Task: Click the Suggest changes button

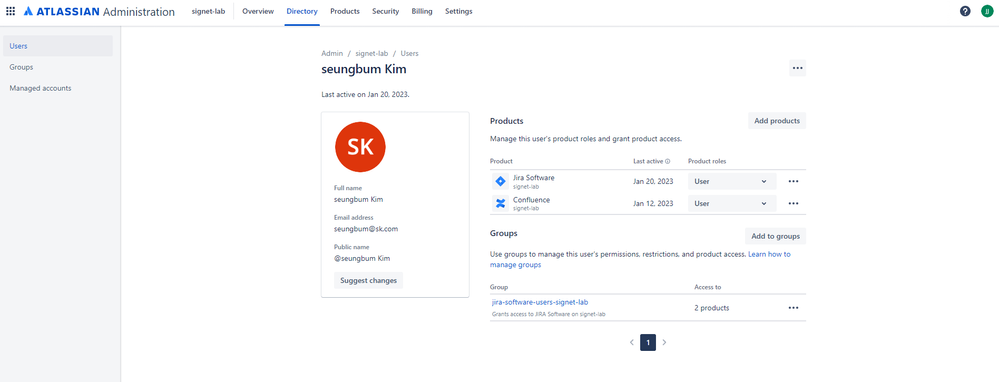Action: pyautogui.click(x=368, y=281)
